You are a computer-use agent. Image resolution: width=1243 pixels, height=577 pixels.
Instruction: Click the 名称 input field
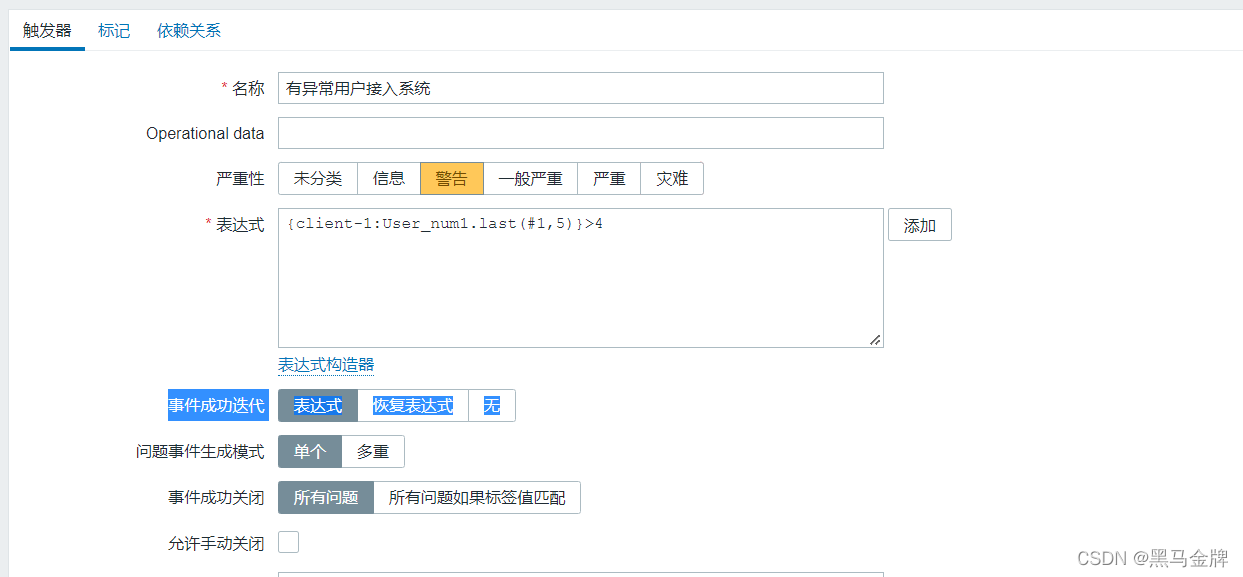pos(580,88)
